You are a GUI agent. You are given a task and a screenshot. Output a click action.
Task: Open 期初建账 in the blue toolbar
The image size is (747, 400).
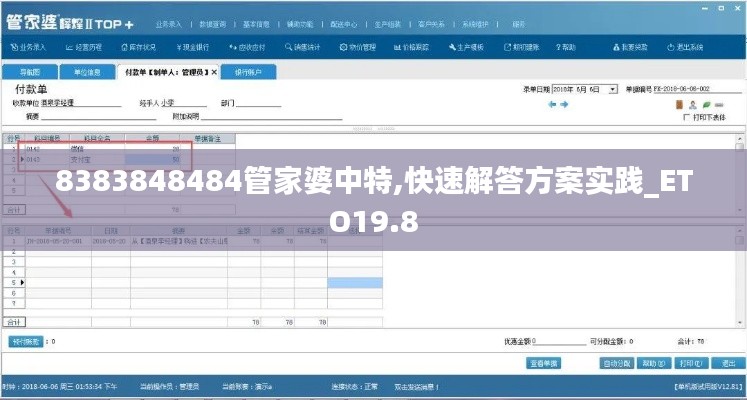521,48
